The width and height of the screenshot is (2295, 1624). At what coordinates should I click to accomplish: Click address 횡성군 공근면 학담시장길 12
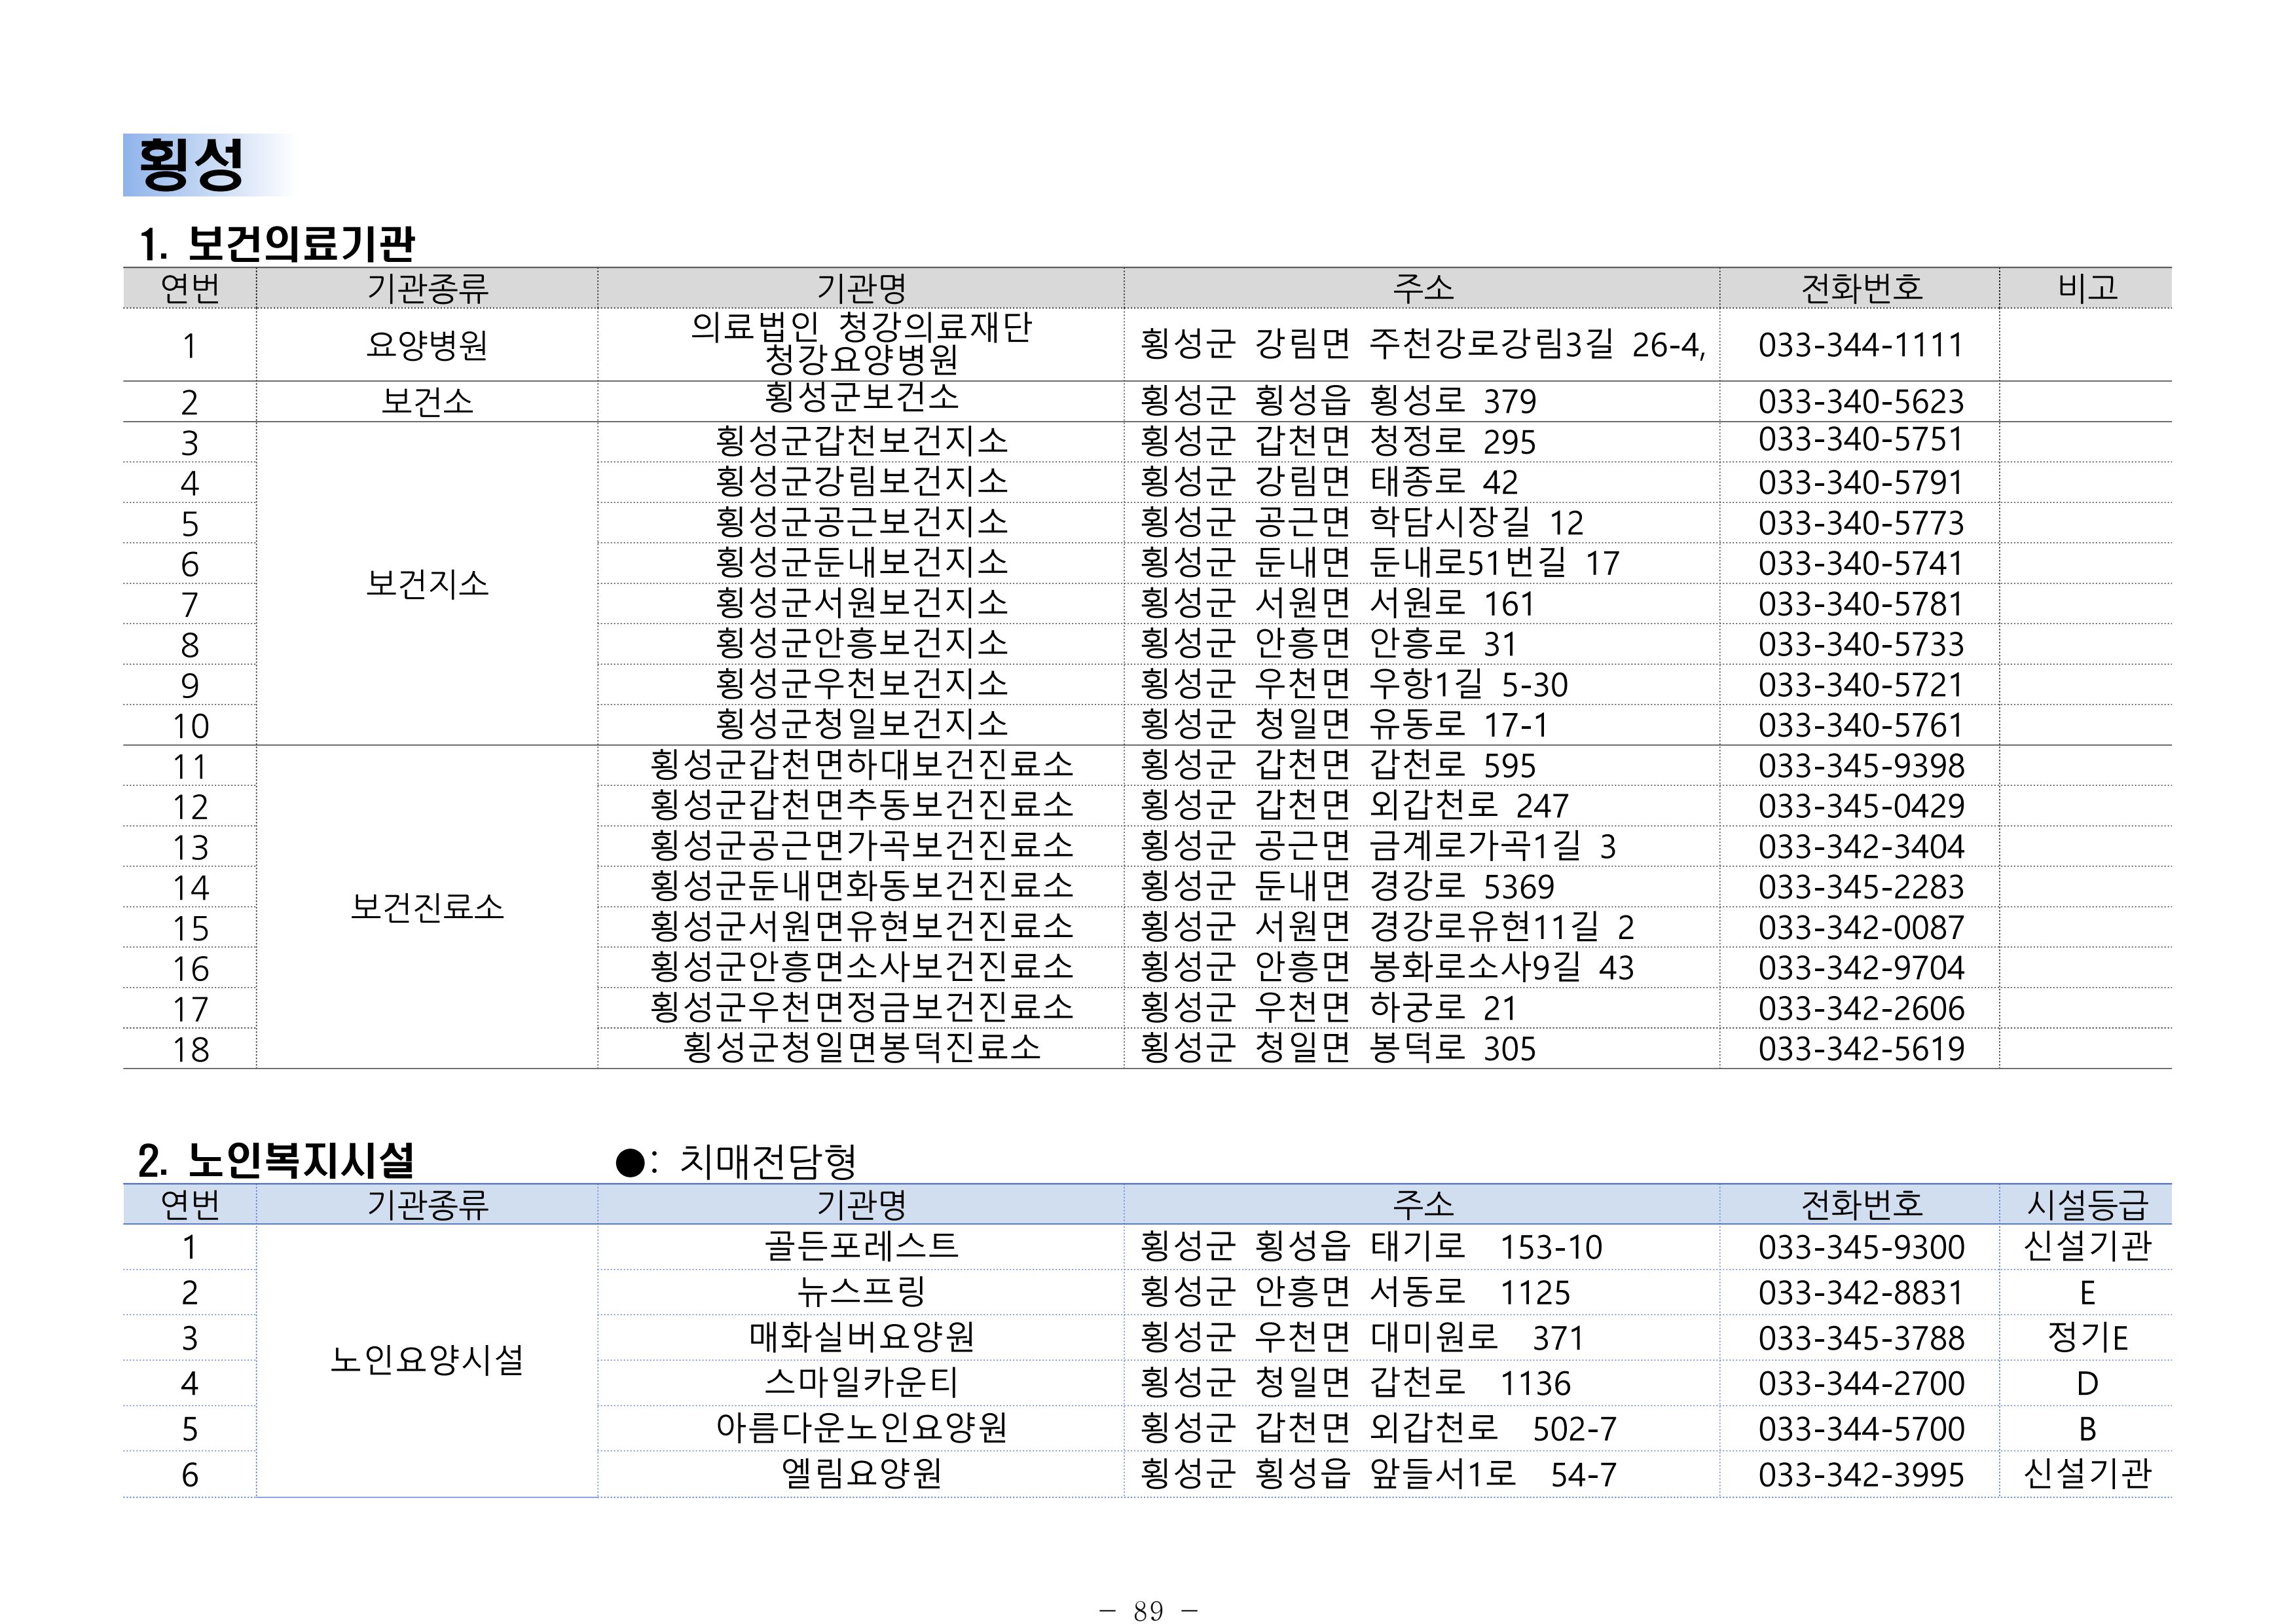1362,523
